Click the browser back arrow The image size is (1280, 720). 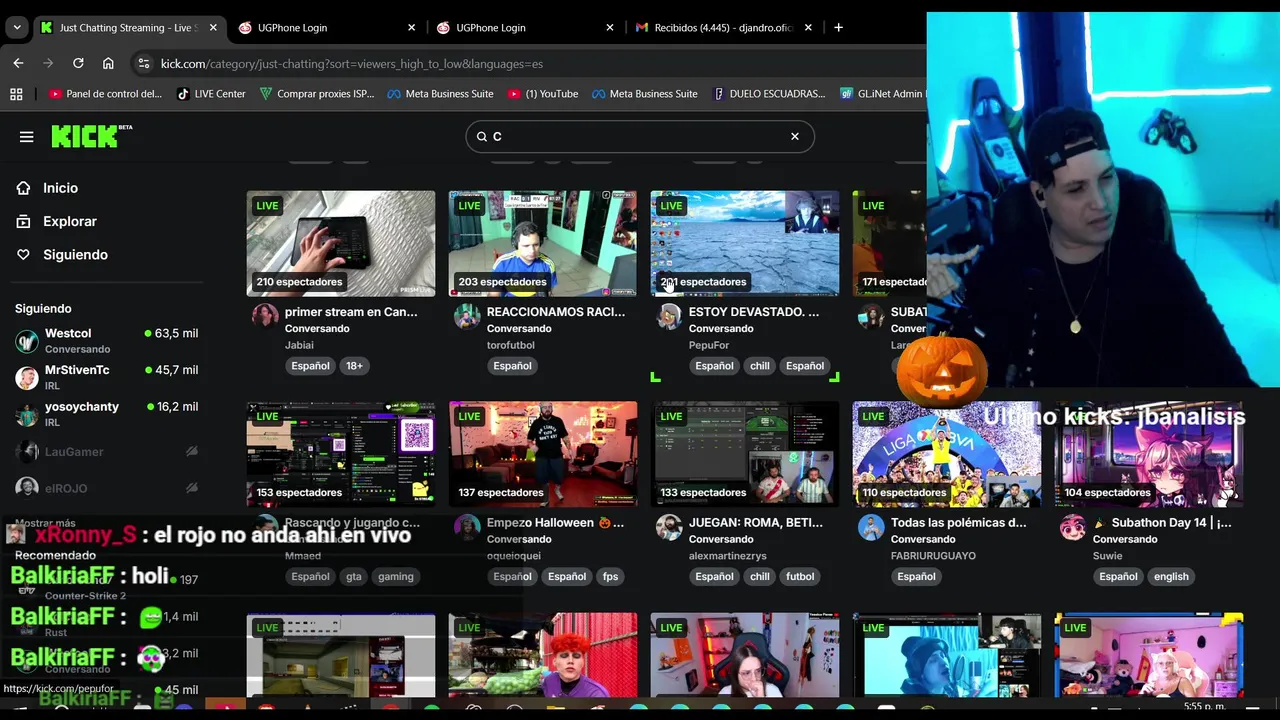(x=18, y=63)
